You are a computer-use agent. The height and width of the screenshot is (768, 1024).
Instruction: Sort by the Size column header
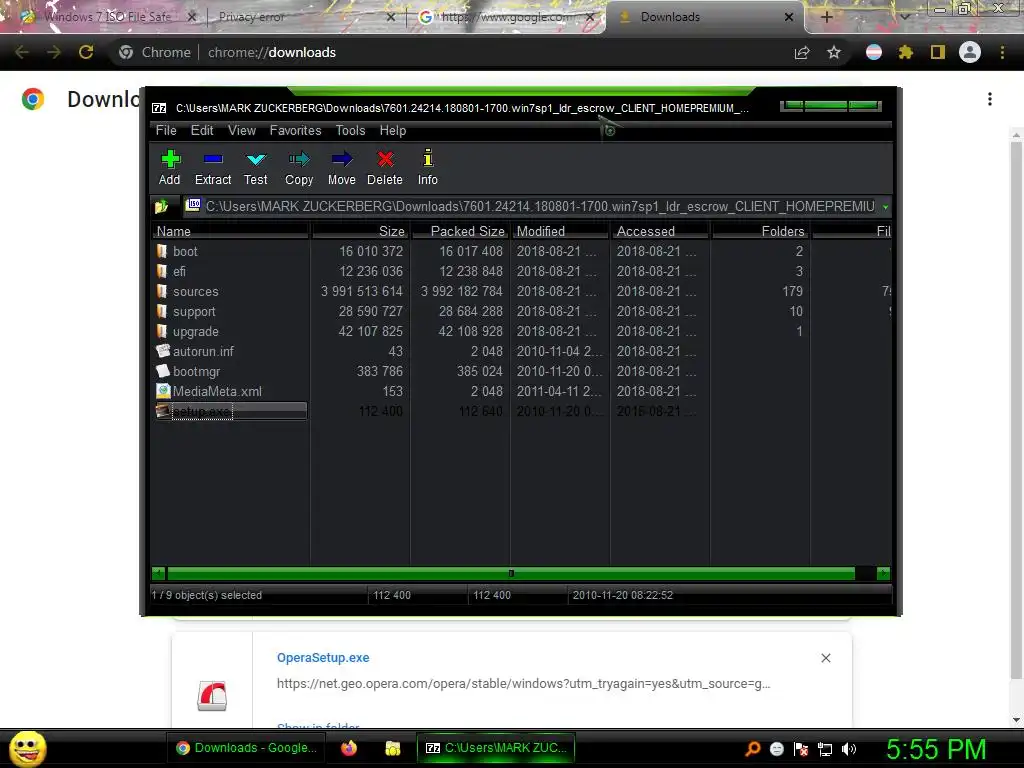click(x=360, y=231)
